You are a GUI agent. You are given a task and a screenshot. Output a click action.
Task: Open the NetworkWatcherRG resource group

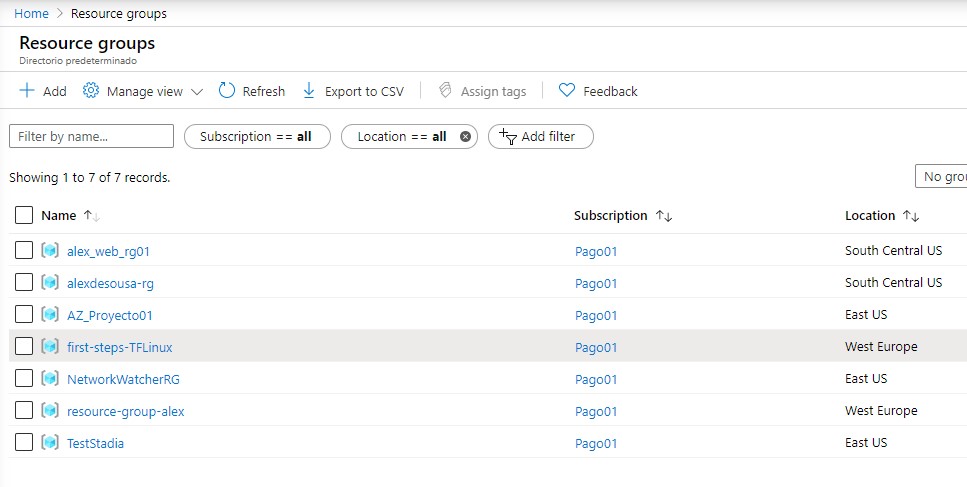(123, 380)
